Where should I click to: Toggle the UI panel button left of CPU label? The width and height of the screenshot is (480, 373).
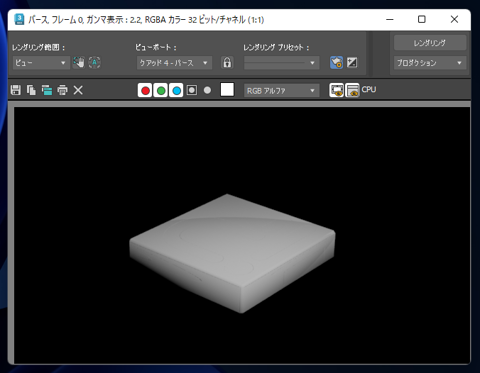pyautogui.click(x=352, y=90)
